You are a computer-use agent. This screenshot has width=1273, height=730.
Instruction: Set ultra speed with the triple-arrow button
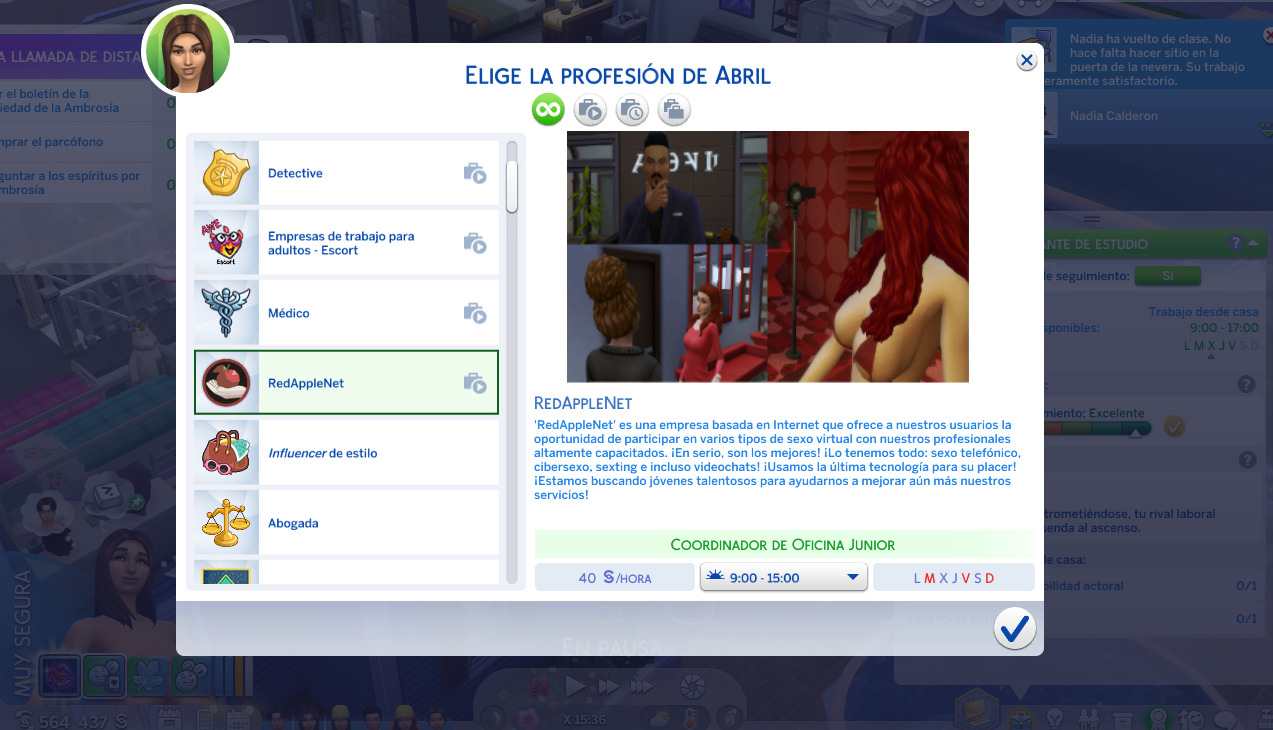(643, 686)
